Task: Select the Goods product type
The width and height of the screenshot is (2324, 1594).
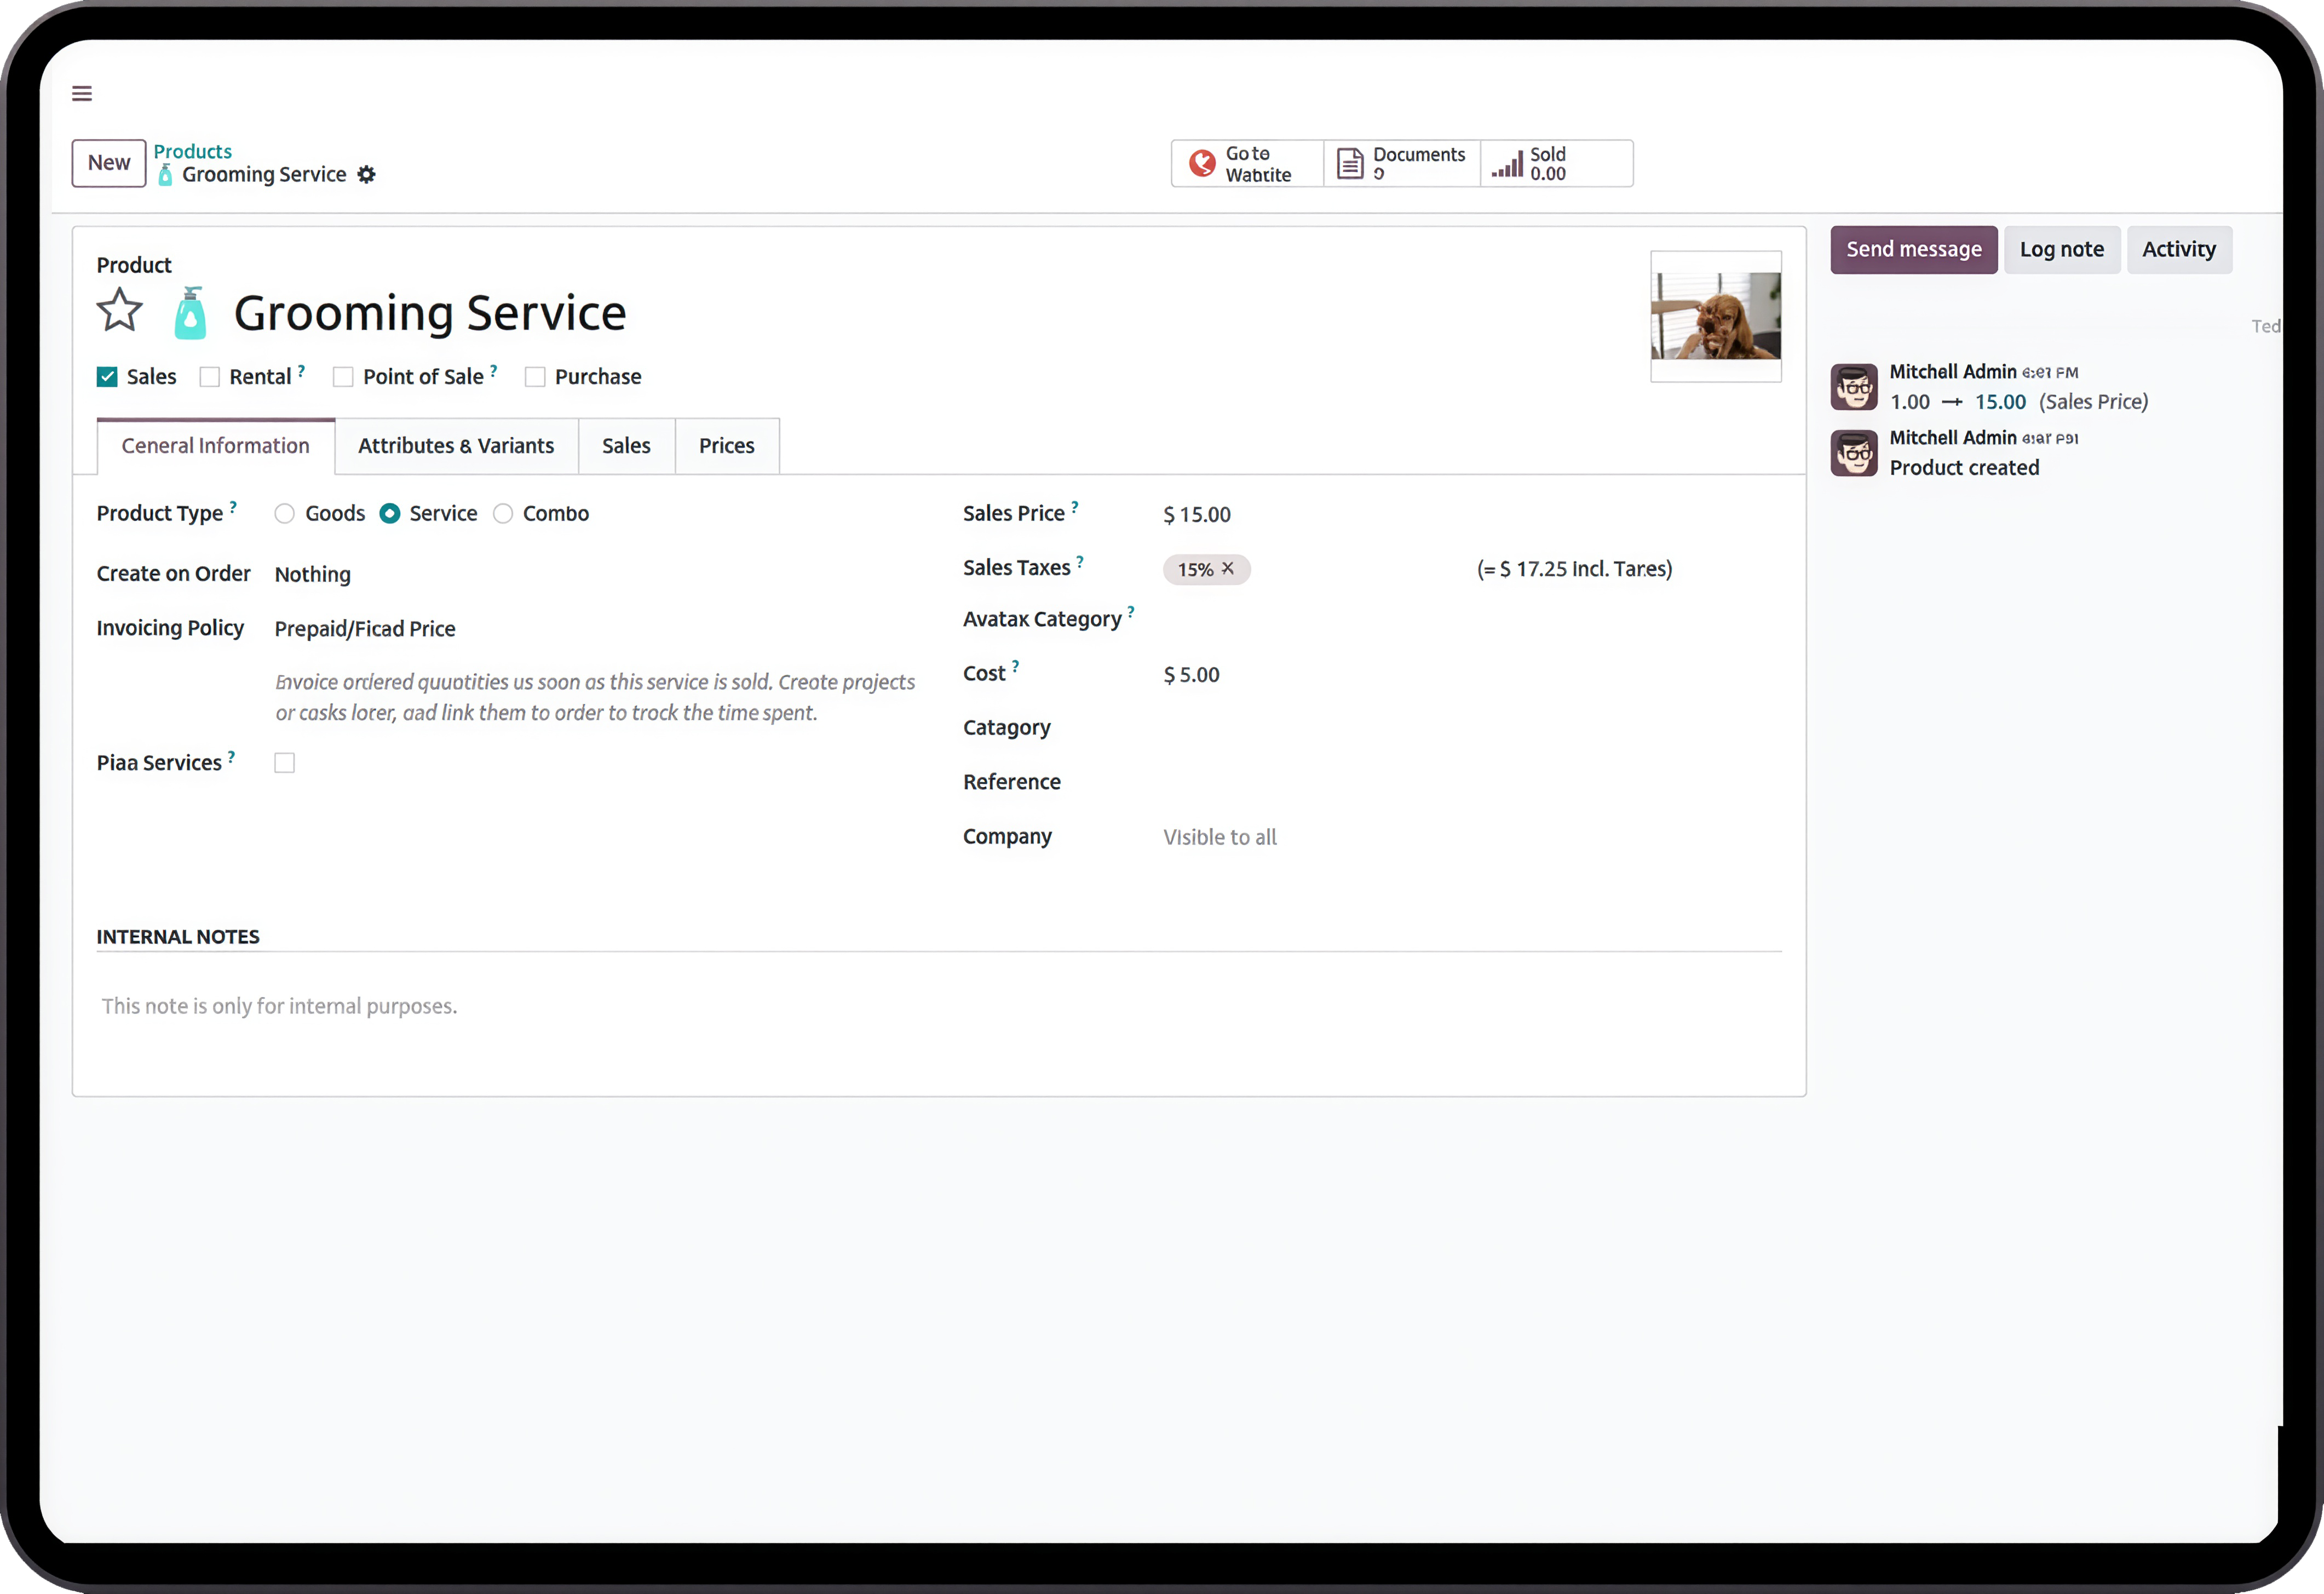Action: pos(285,514)
